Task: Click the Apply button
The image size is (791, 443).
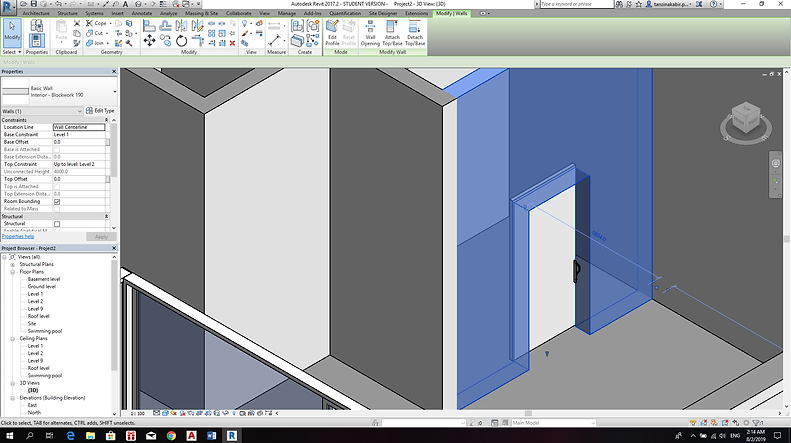Action: tap(101, 237)
